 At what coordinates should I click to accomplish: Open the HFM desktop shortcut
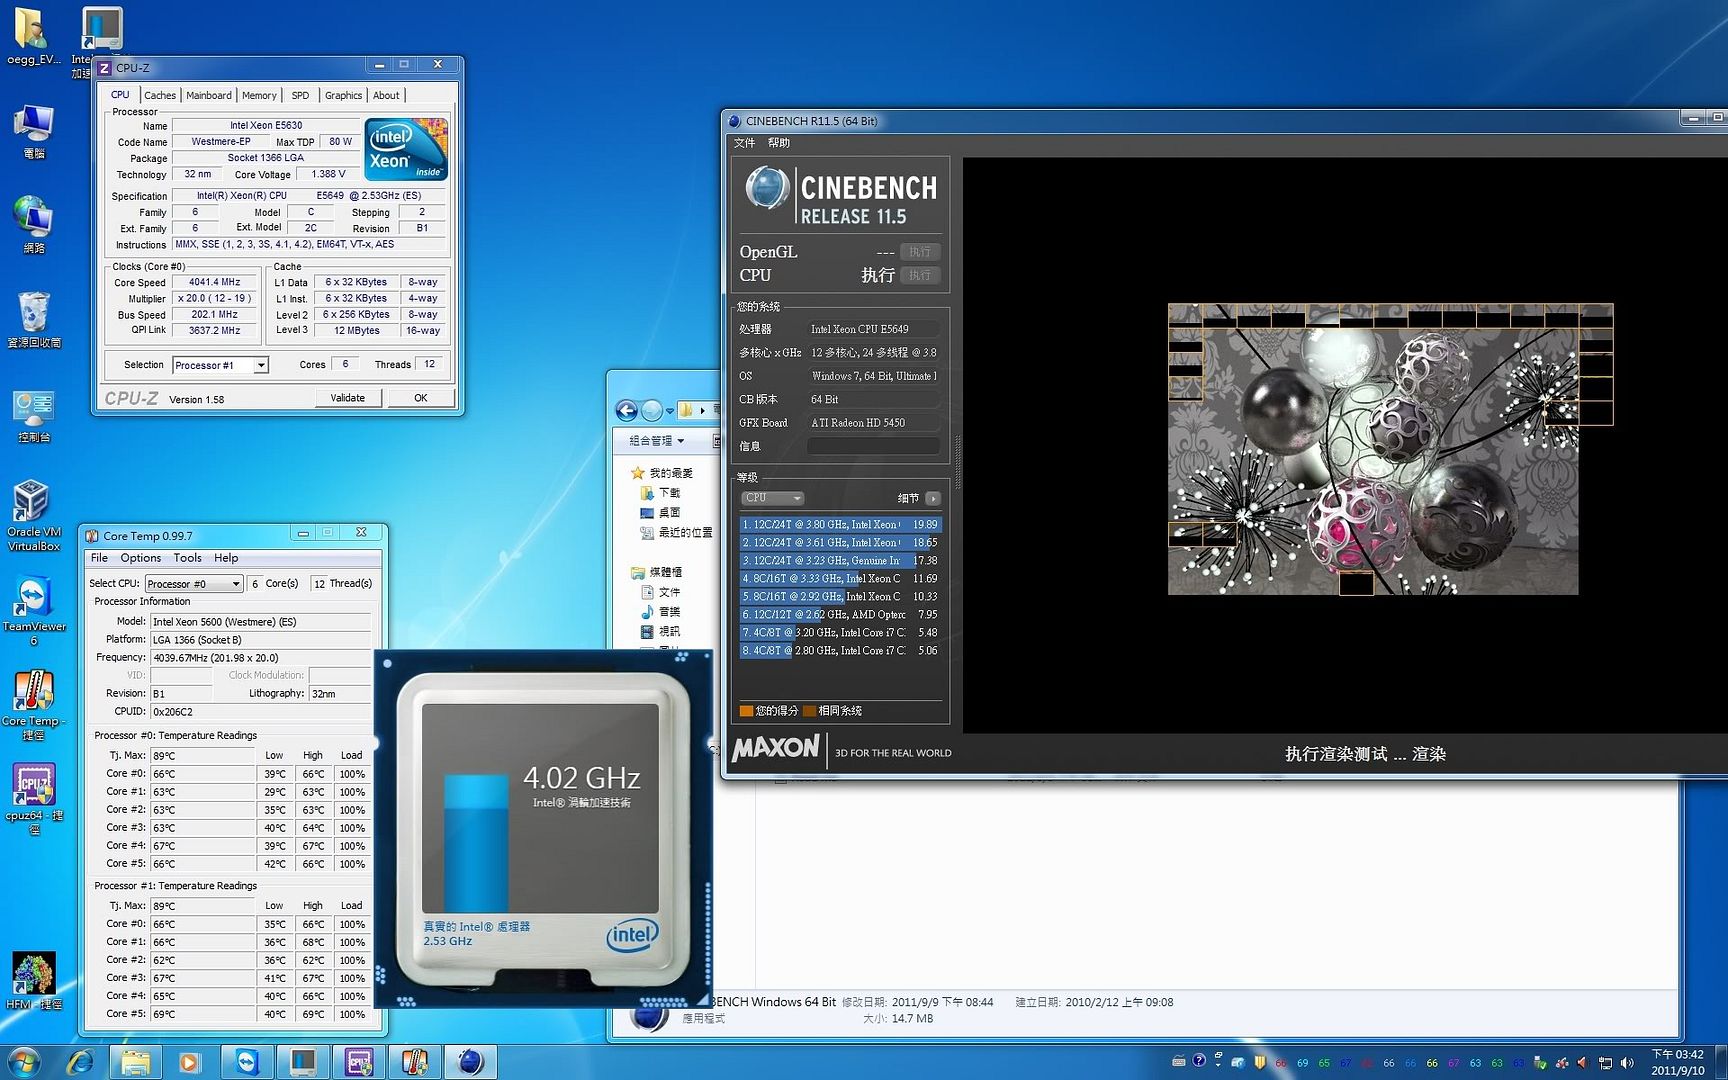33,980
